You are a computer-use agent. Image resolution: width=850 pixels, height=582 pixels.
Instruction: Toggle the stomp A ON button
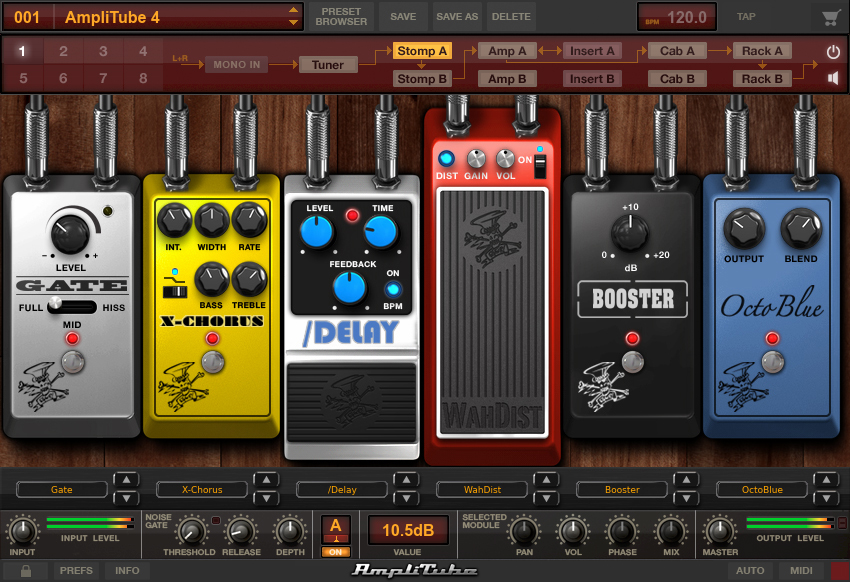click(x=336, y=552)
